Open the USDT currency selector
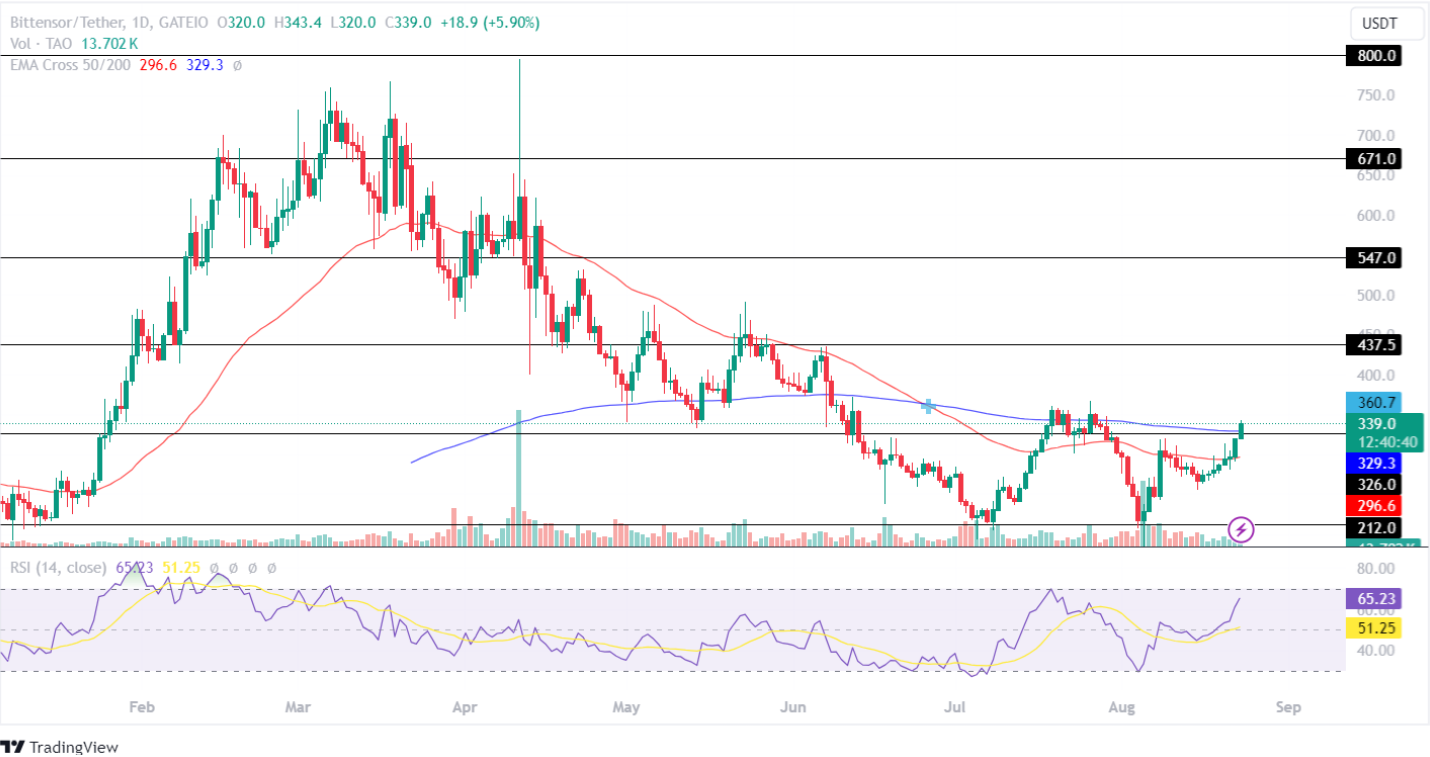Image resolution: width=1430 pixels, height=757 pixels. coord(1385,23)
